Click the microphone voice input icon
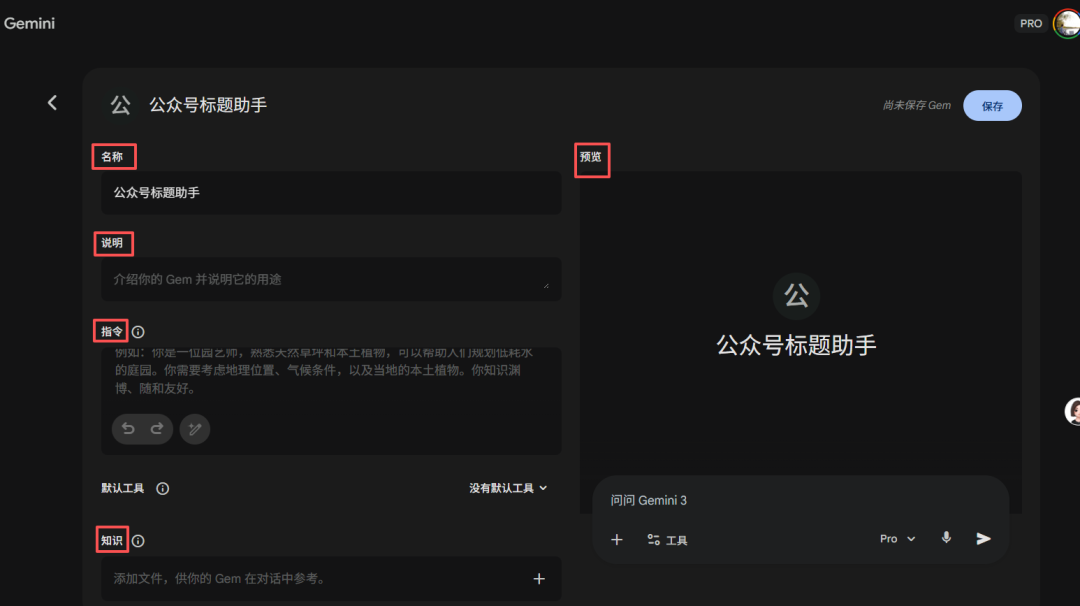This screenshot has width=1080, height=606. [946, 538]
